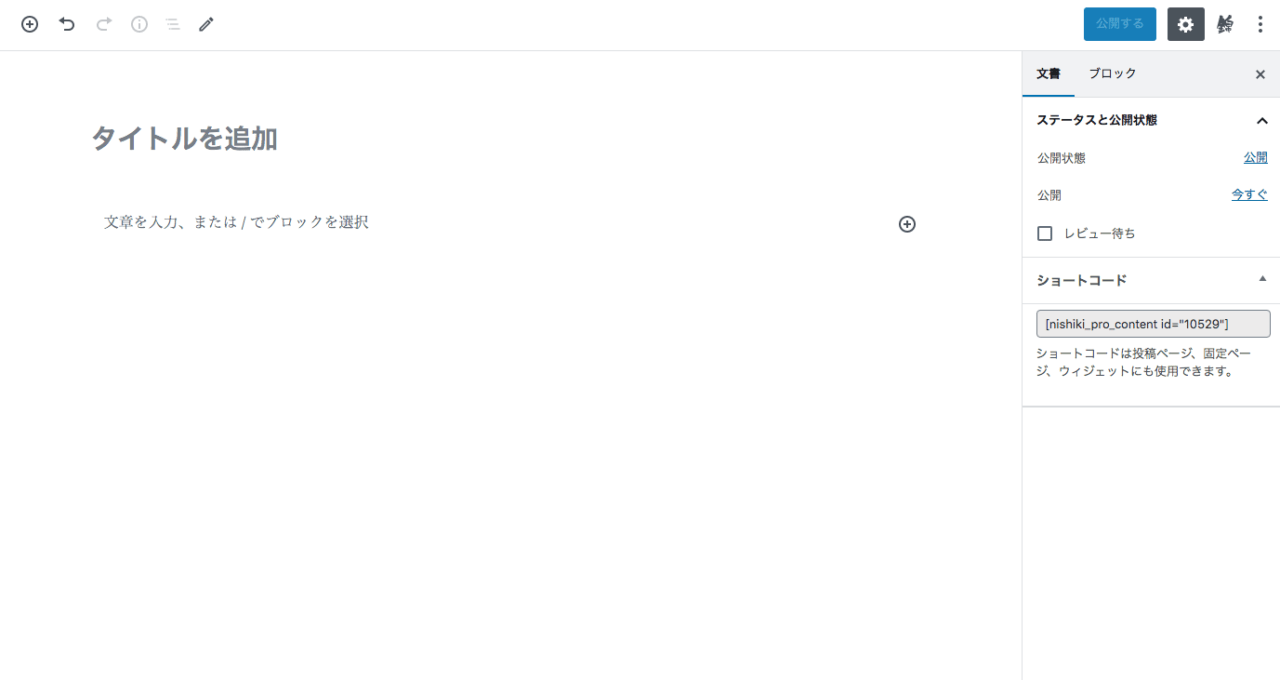Open publish date 今すぐ link
Screen dimensions: 1280x680
[1249, 195]
